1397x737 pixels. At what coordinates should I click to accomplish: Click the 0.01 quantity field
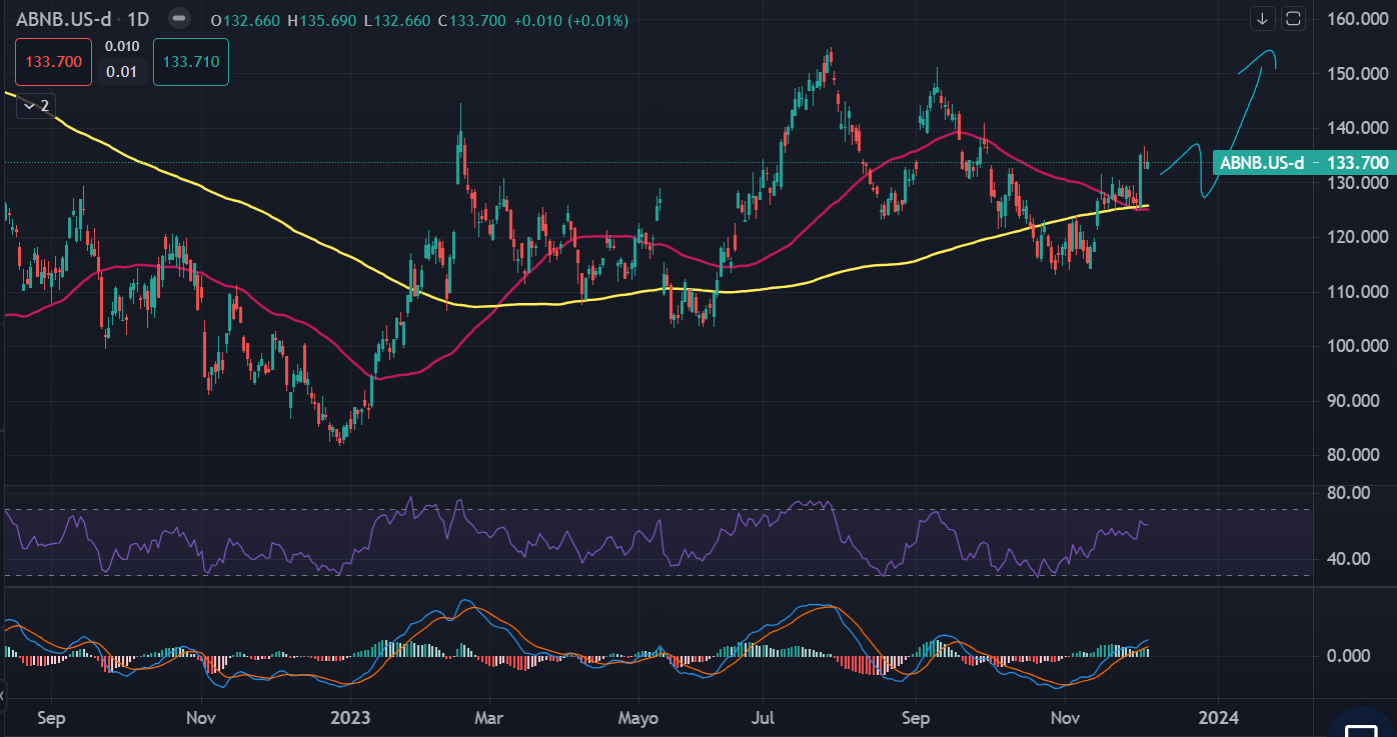tap(122, 71)
